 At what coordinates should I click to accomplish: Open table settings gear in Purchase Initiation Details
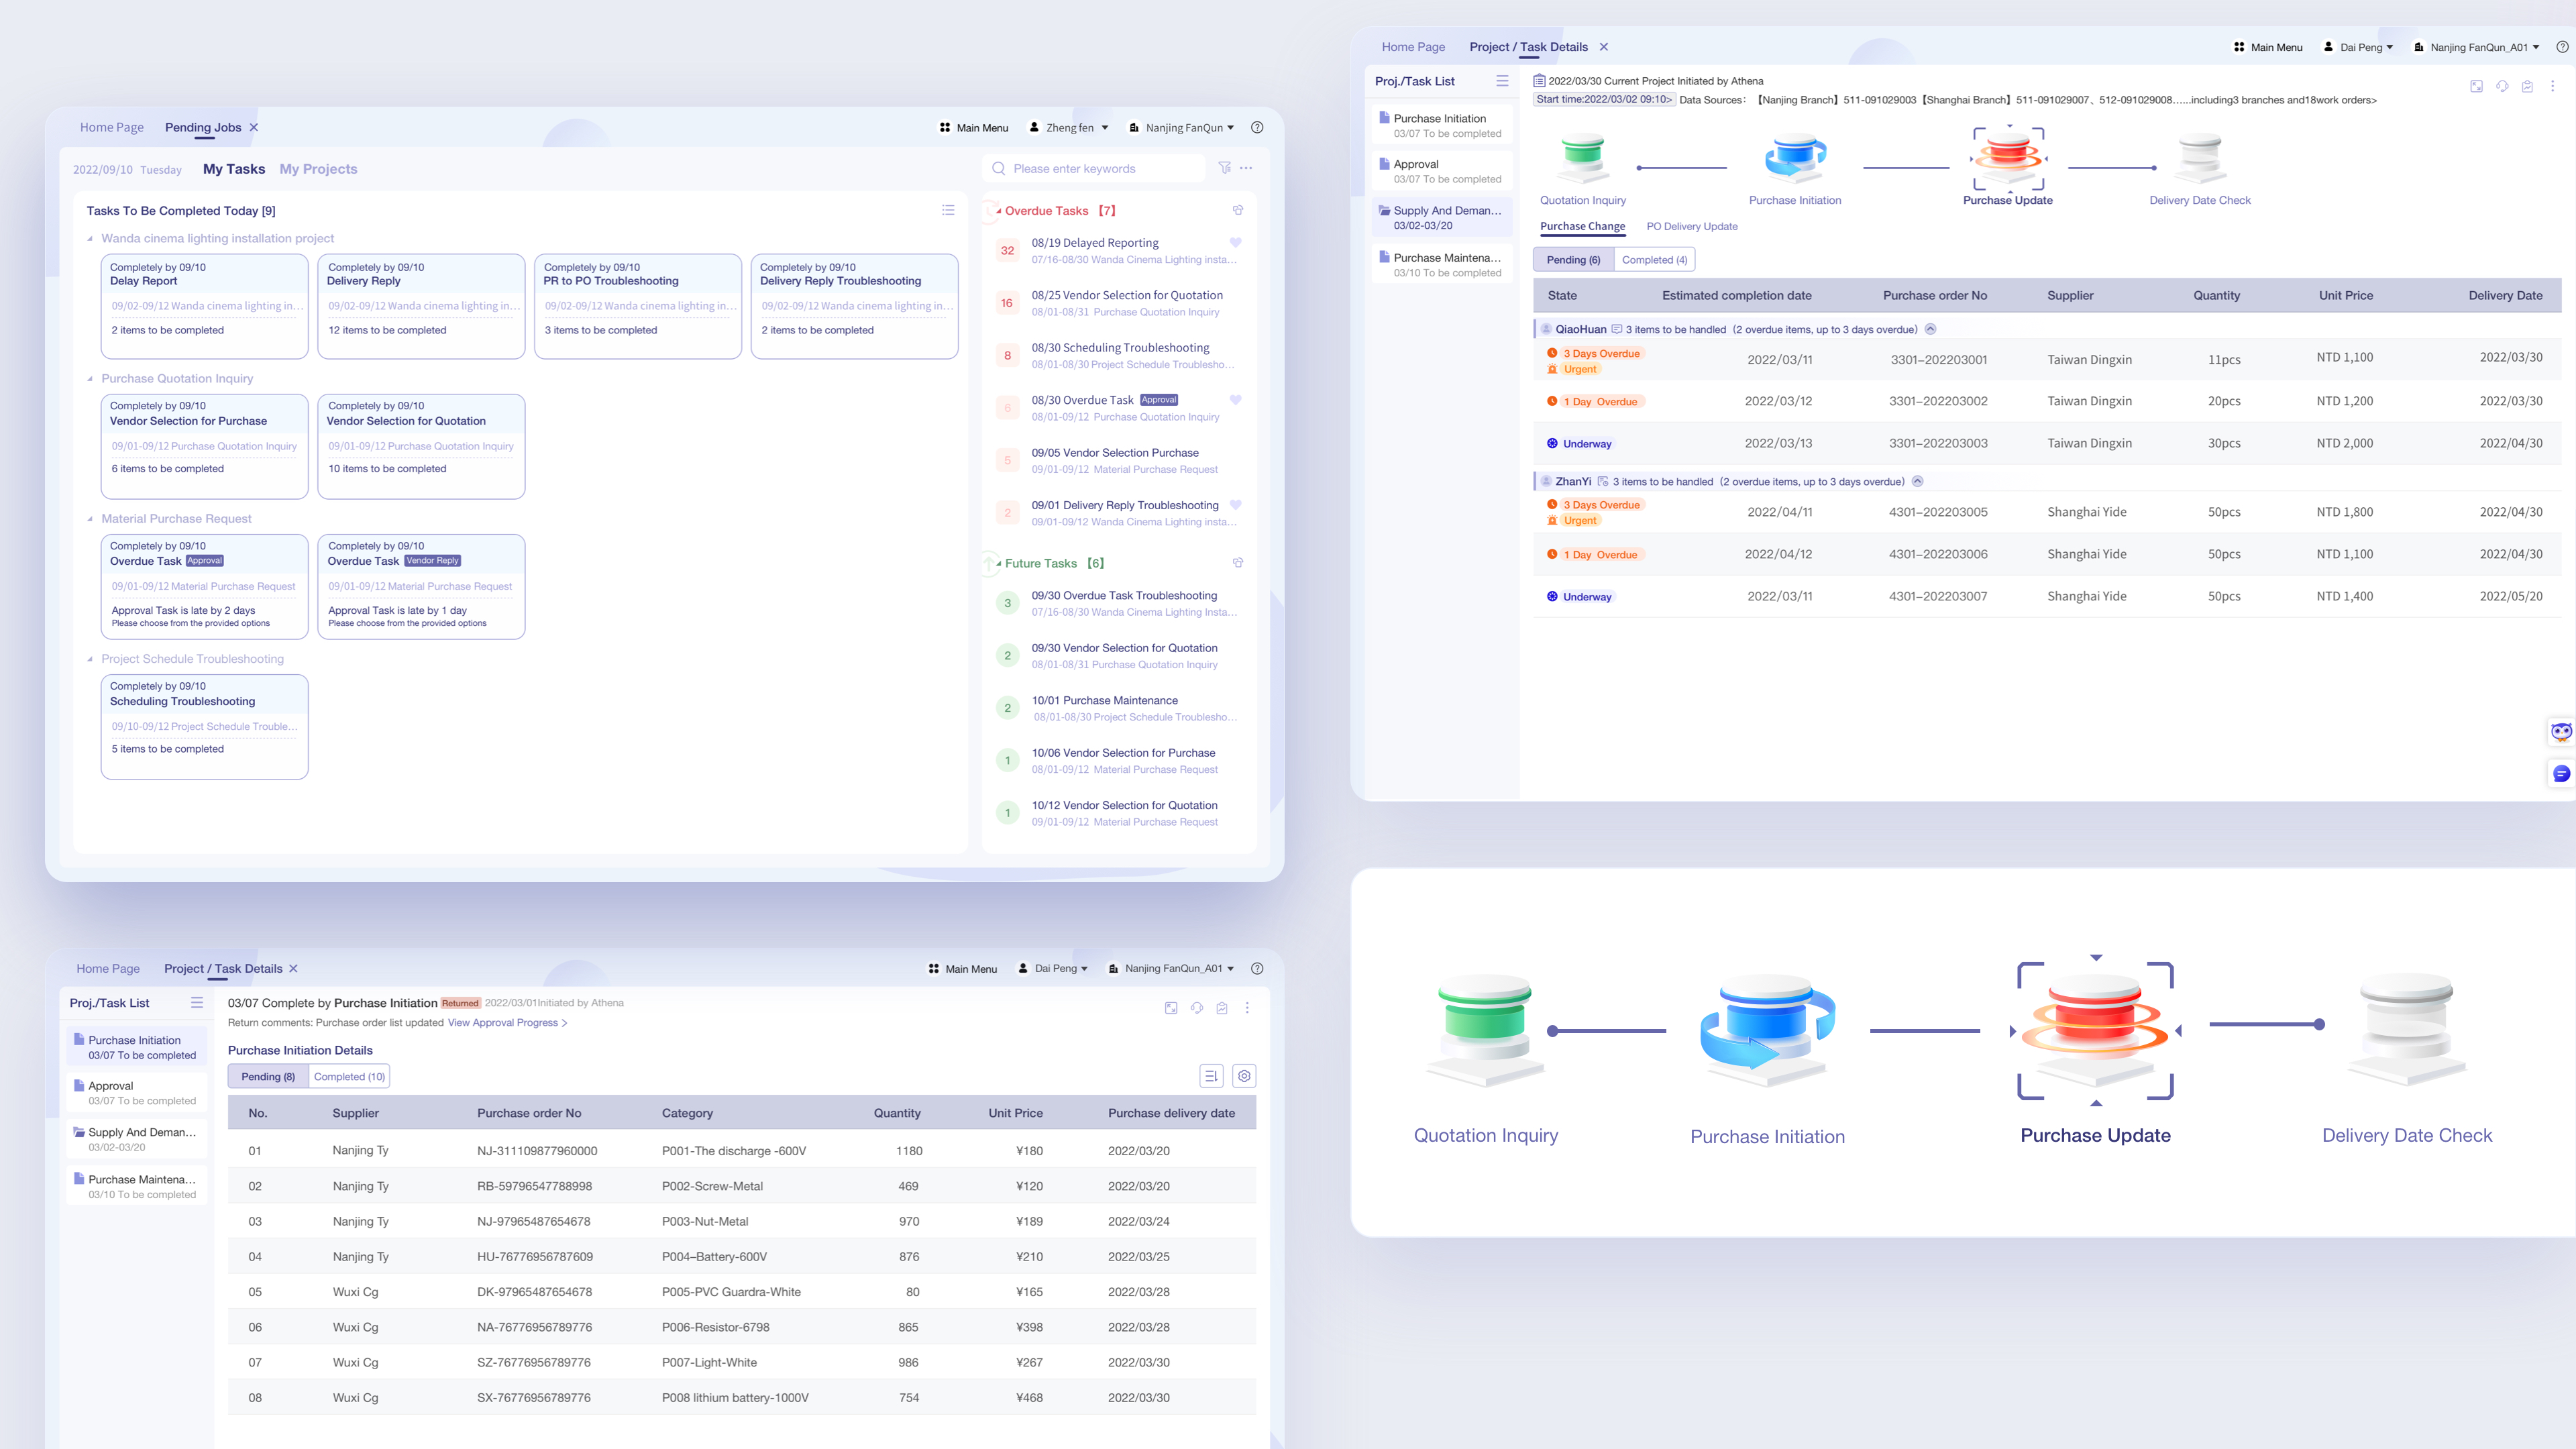coord(1244,1076)
